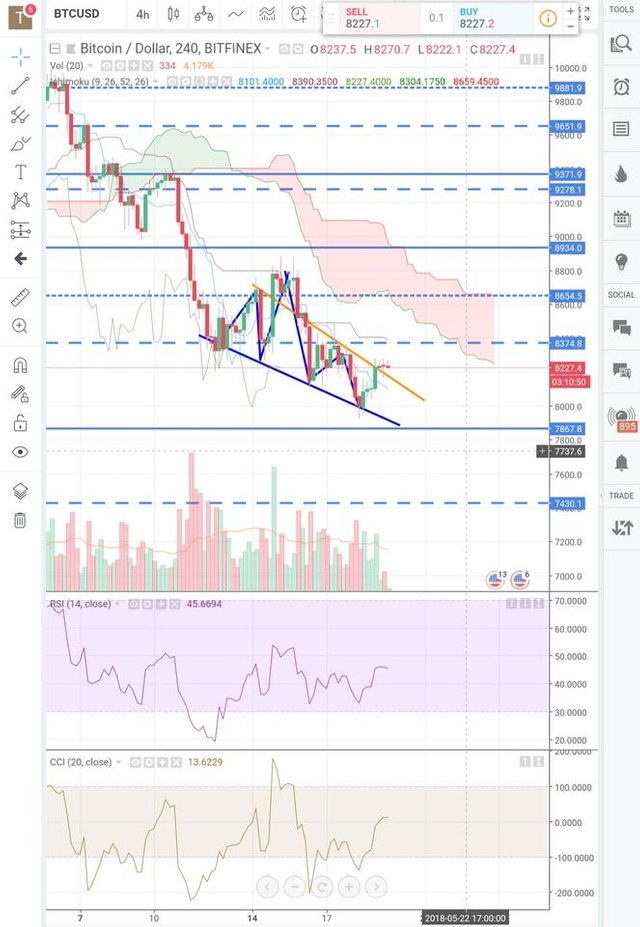
Task: Open the economic events flag marked 13
Action: pos(495,581)
